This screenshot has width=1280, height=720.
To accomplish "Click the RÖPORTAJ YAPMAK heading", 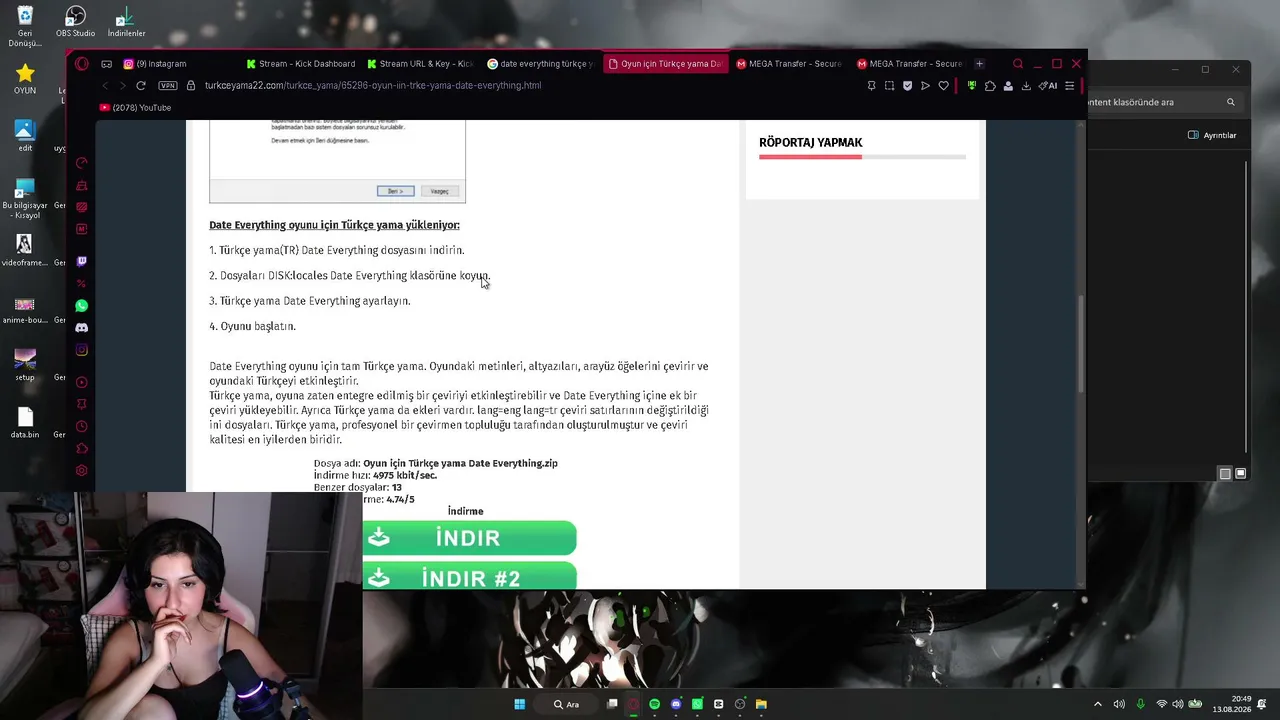I will (811, 143).
